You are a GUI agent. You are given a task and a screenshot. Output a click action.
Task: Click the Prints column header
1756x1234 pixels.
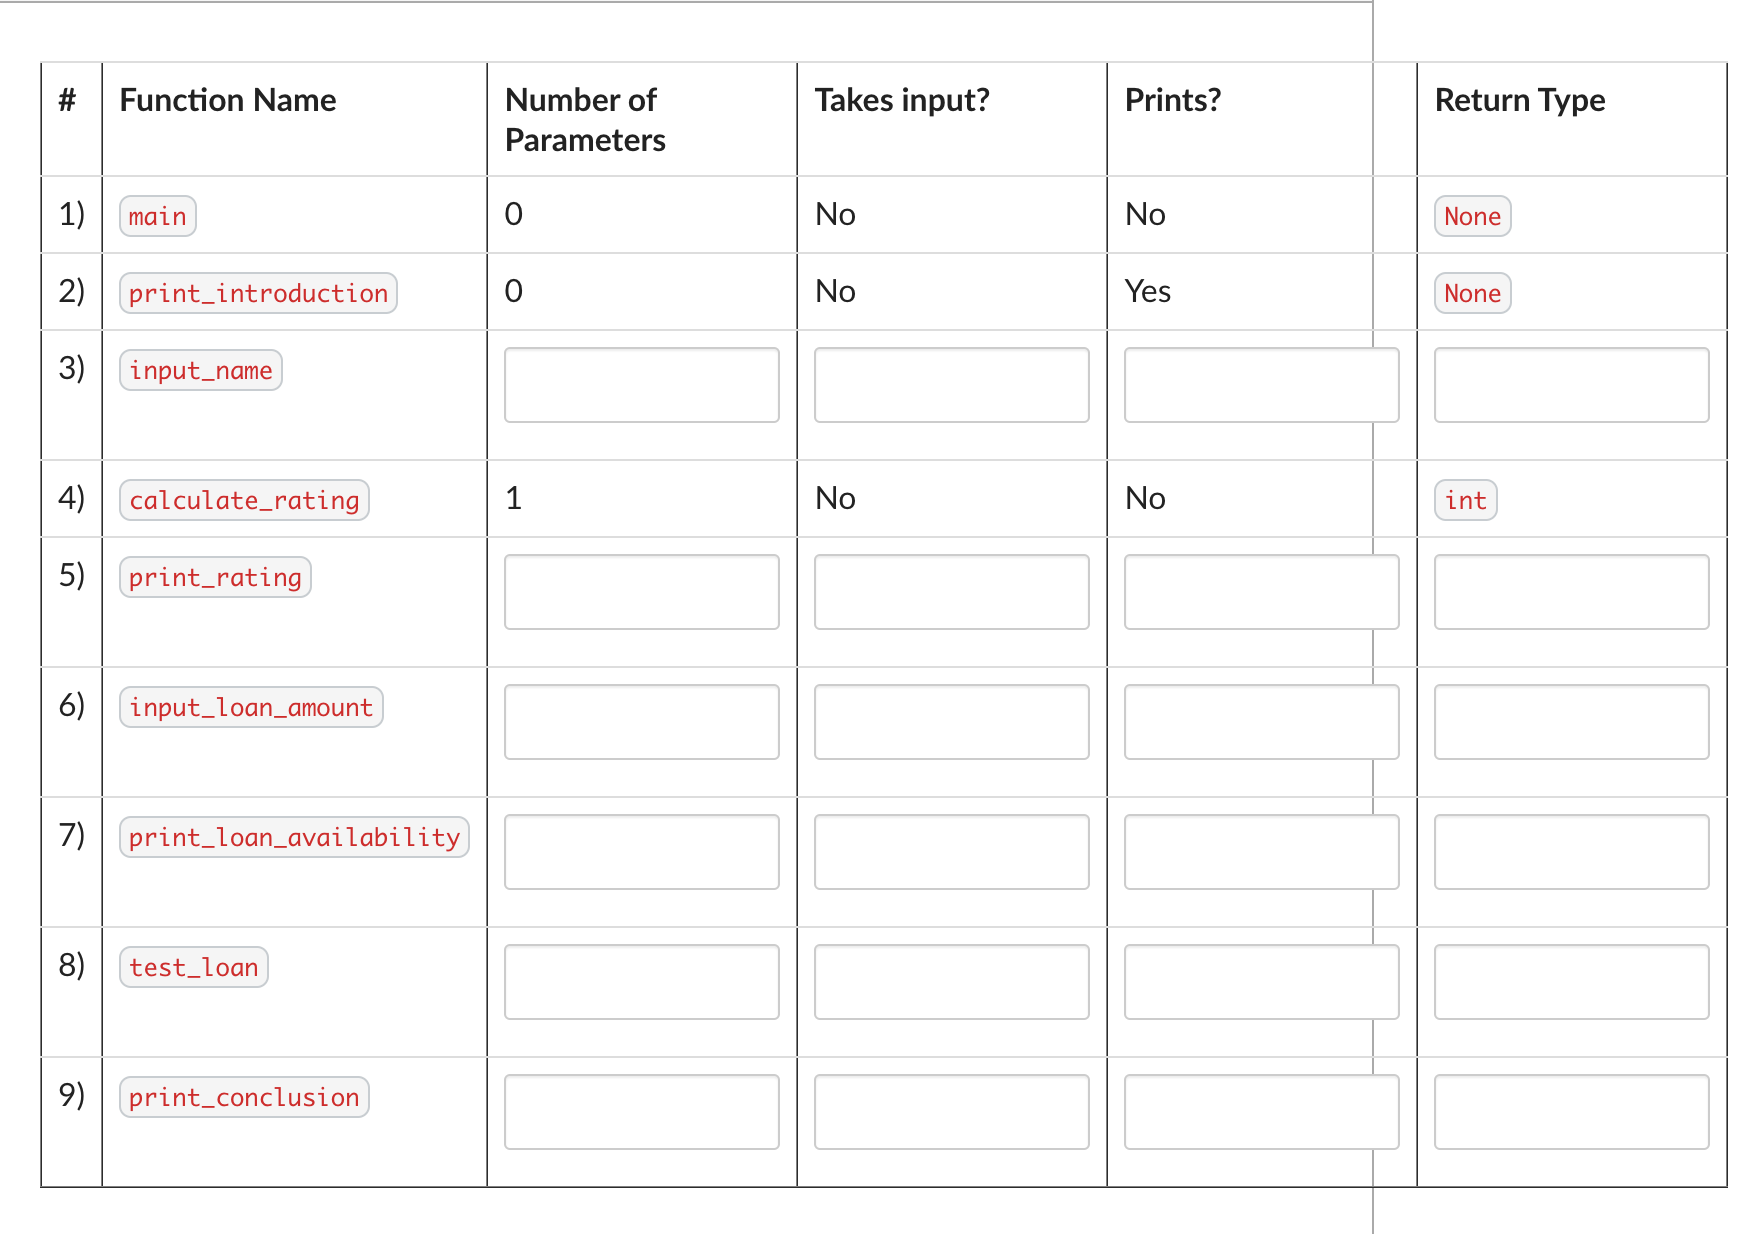[1171, 100]
